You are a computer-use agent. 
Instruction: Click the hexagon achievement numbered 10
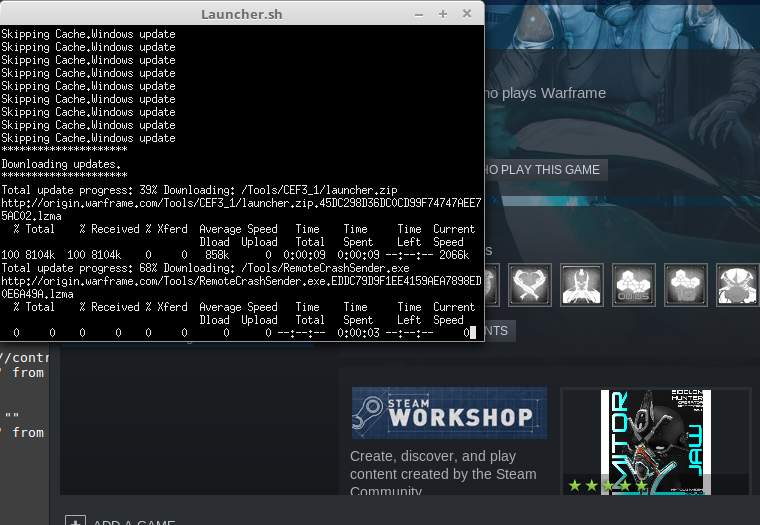(685, 285)
